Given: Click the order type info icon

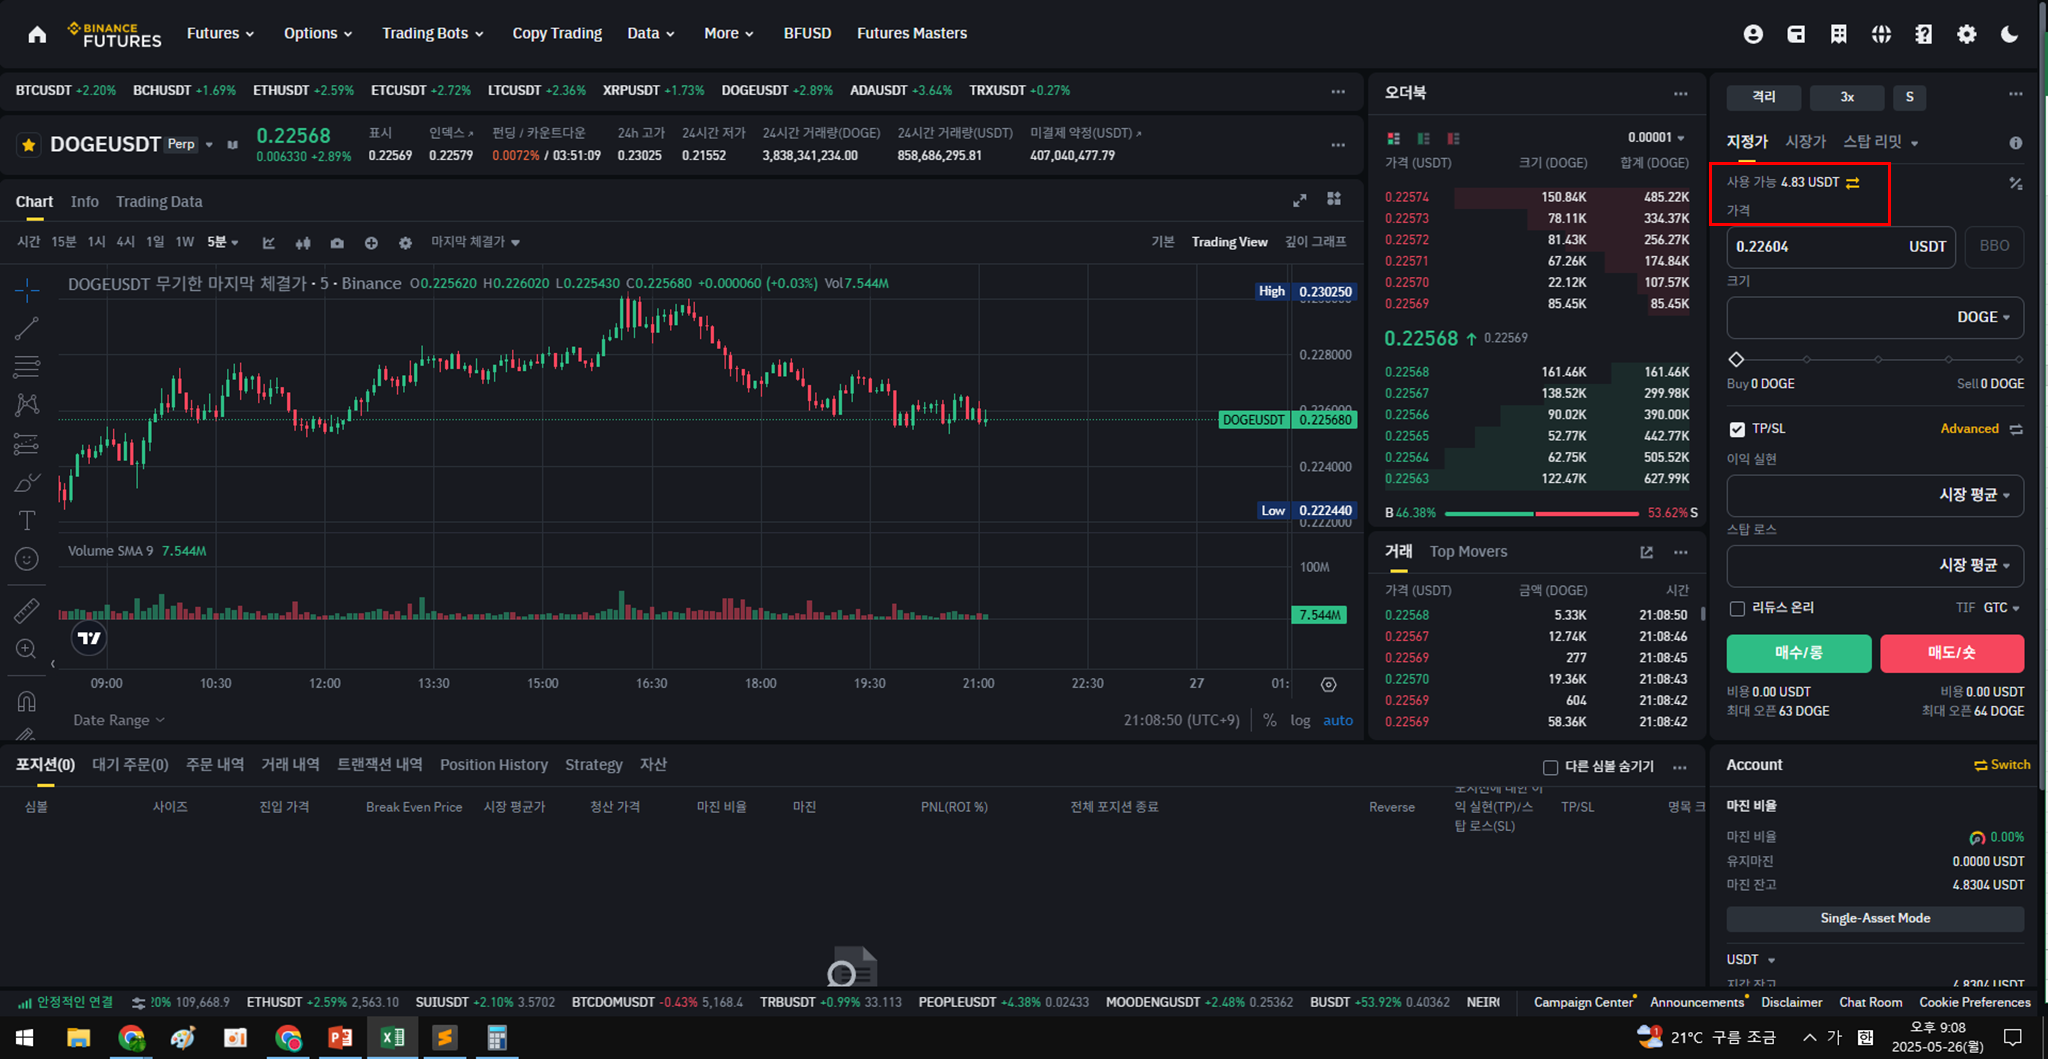Looking at the screenshot, I should pyautogui.click(x=2015, y=143).
